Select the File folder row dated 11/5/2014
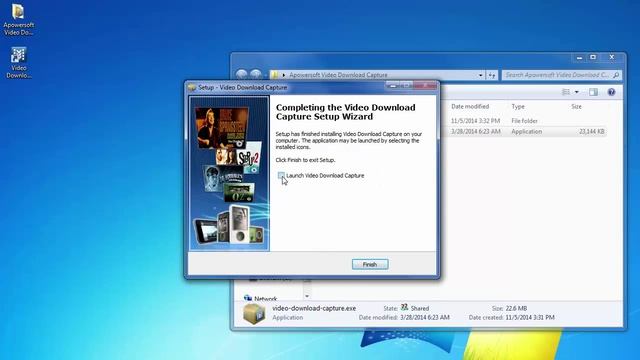 click(x=525, y=121)
